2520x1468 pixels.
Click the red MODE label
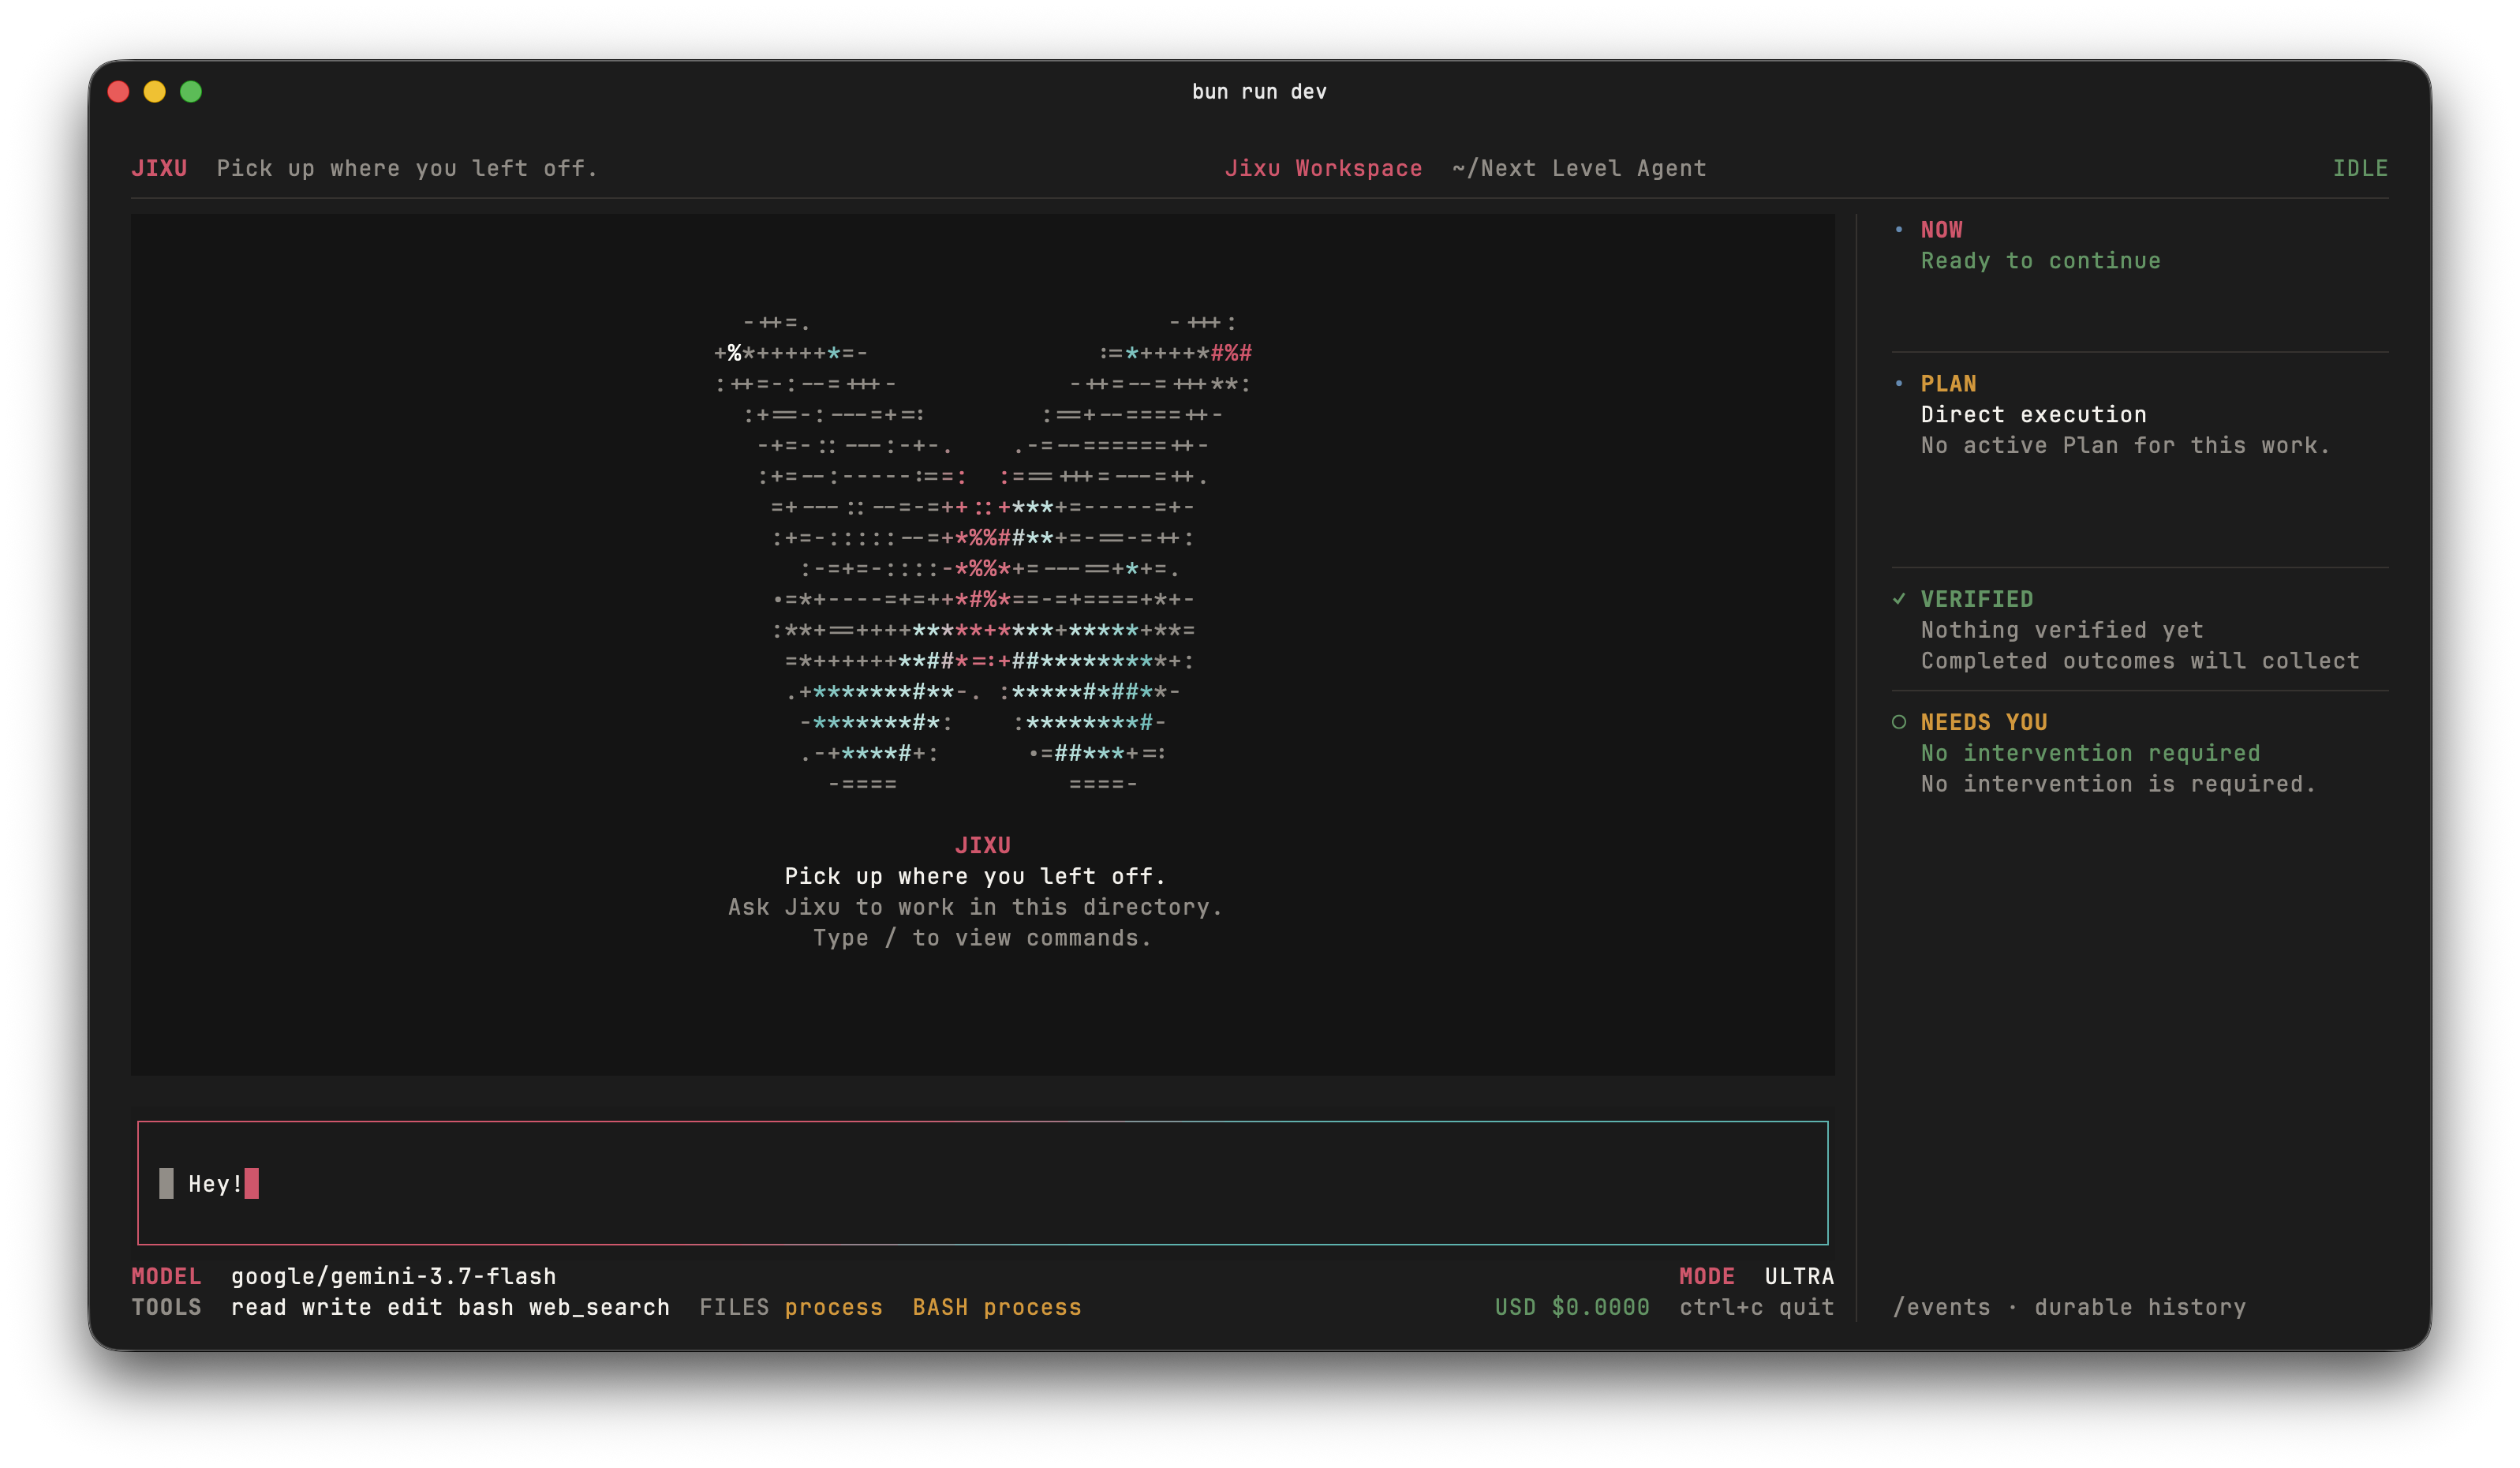coord(1707,1276)
